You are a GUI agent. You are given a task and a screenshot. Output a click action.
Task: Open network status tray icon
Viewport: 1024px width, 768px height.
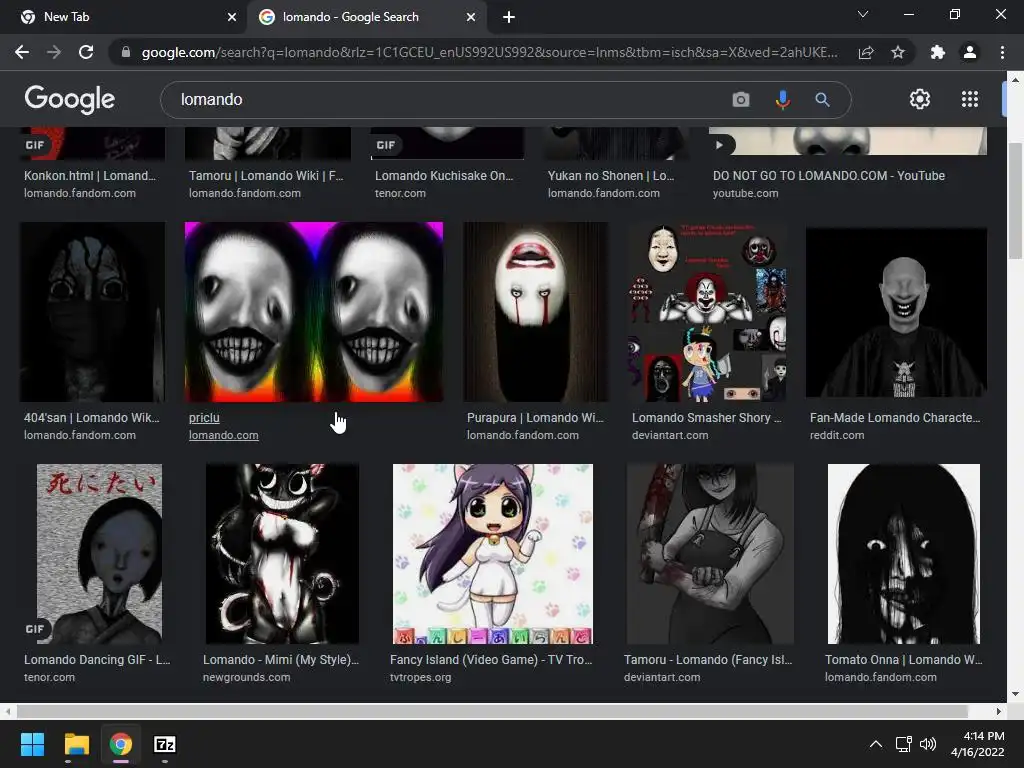click(x=903, y=744)
